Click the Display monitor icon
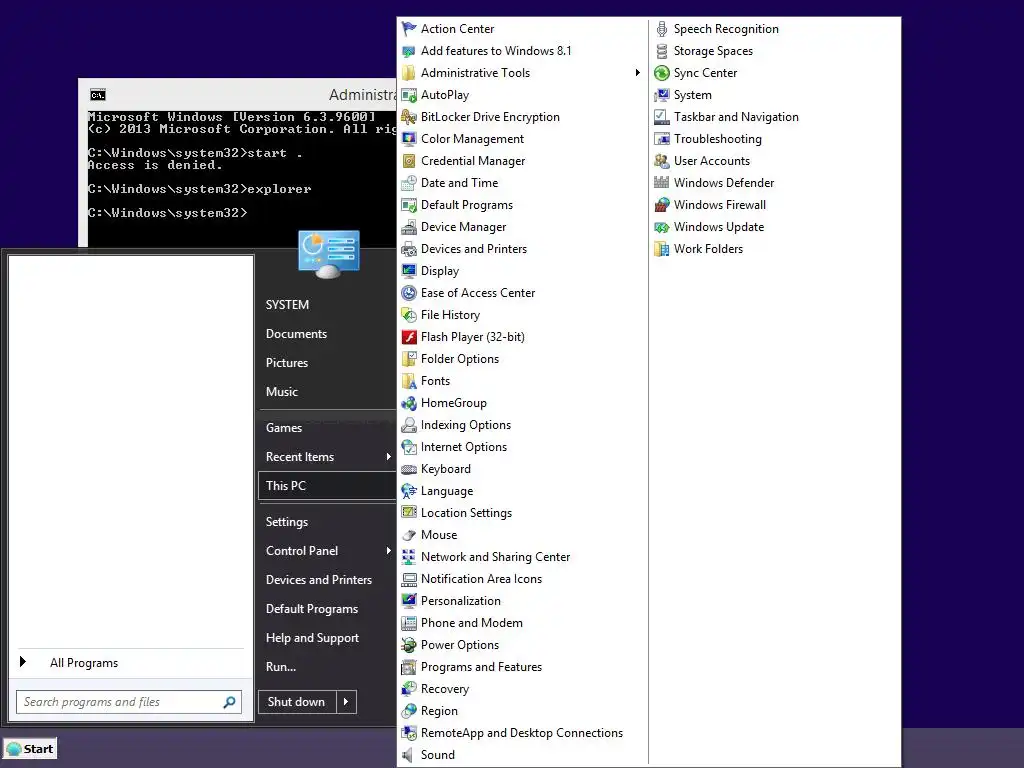 pos(409,271)
